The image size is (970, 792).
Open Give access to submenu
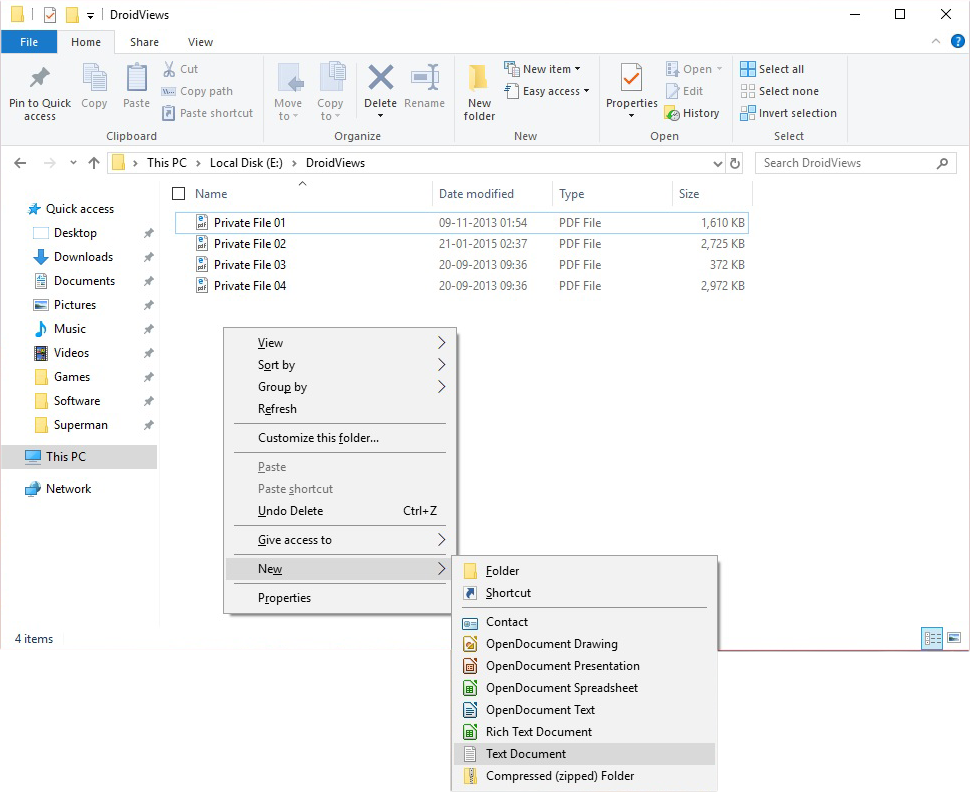[339, 540]
